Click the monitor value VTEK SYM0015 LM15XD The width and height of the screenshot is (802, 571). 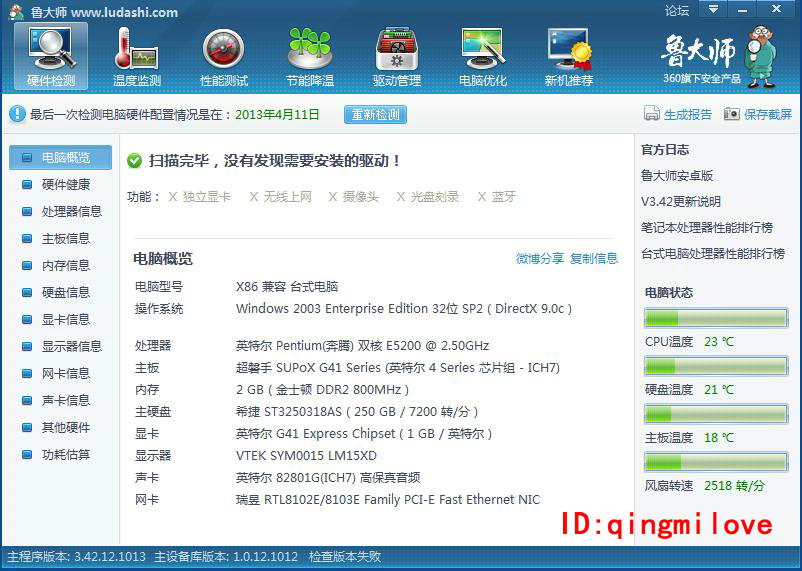(306, 456)
